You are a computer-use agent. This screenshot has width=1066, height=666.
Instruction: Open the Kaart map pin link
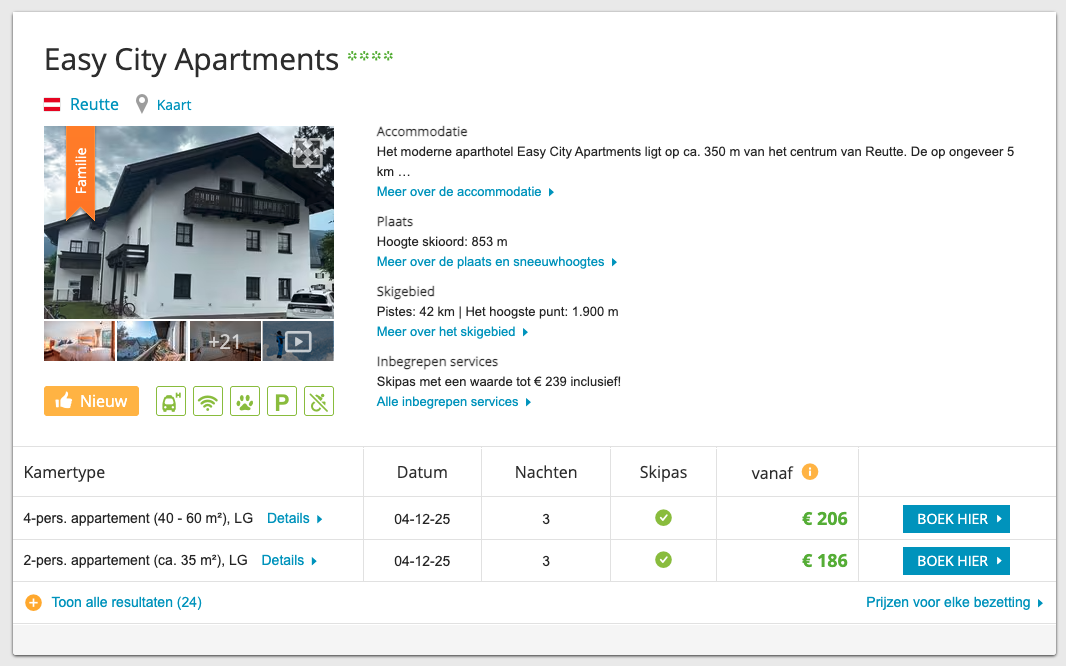coord(164,105)
